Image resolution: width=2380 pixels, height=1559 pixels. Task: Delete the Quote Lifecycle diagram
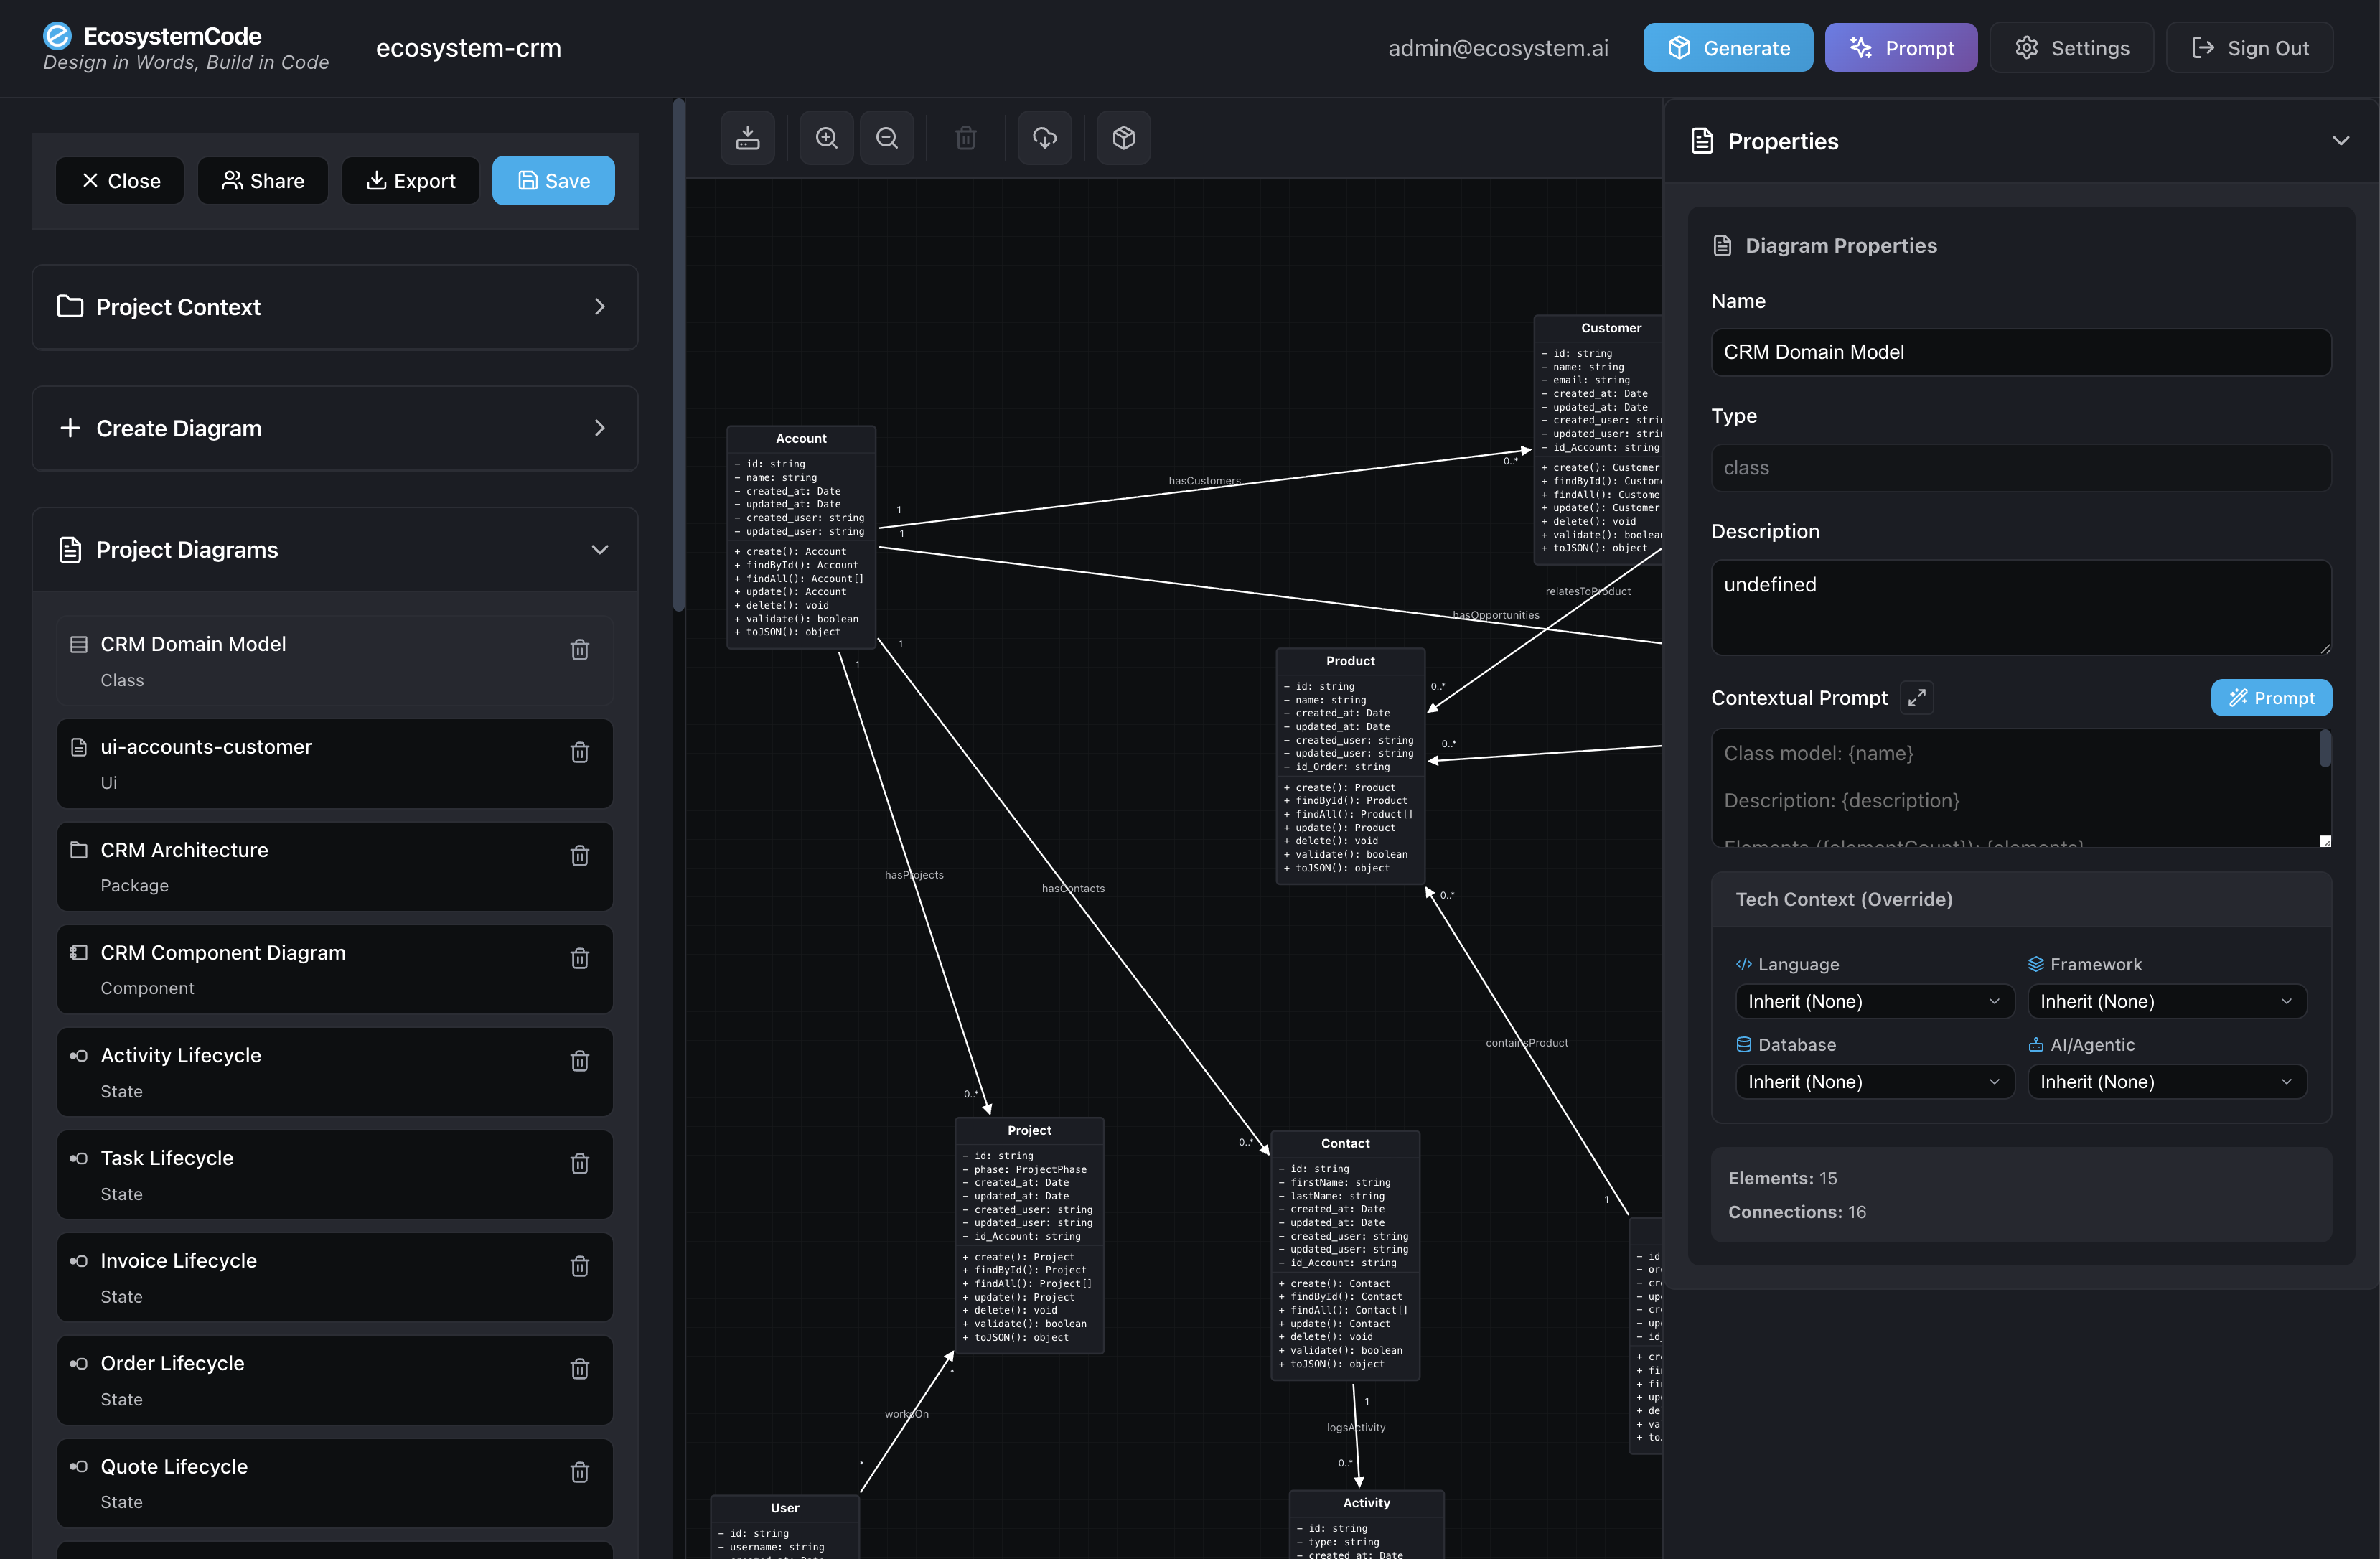580,1472
